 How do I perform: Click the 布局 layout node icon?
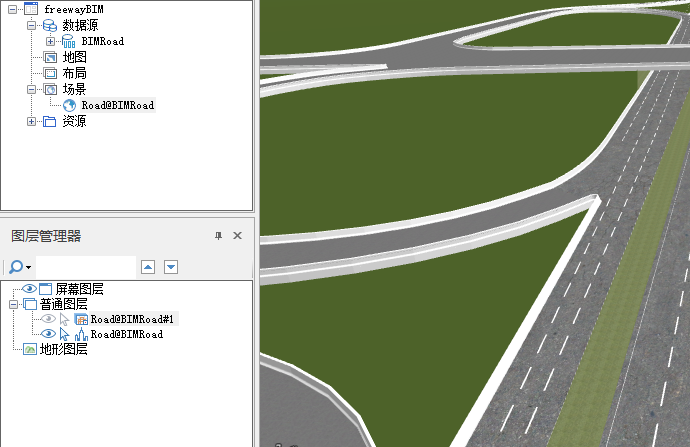pyautogui.click(x=50, y=73)
